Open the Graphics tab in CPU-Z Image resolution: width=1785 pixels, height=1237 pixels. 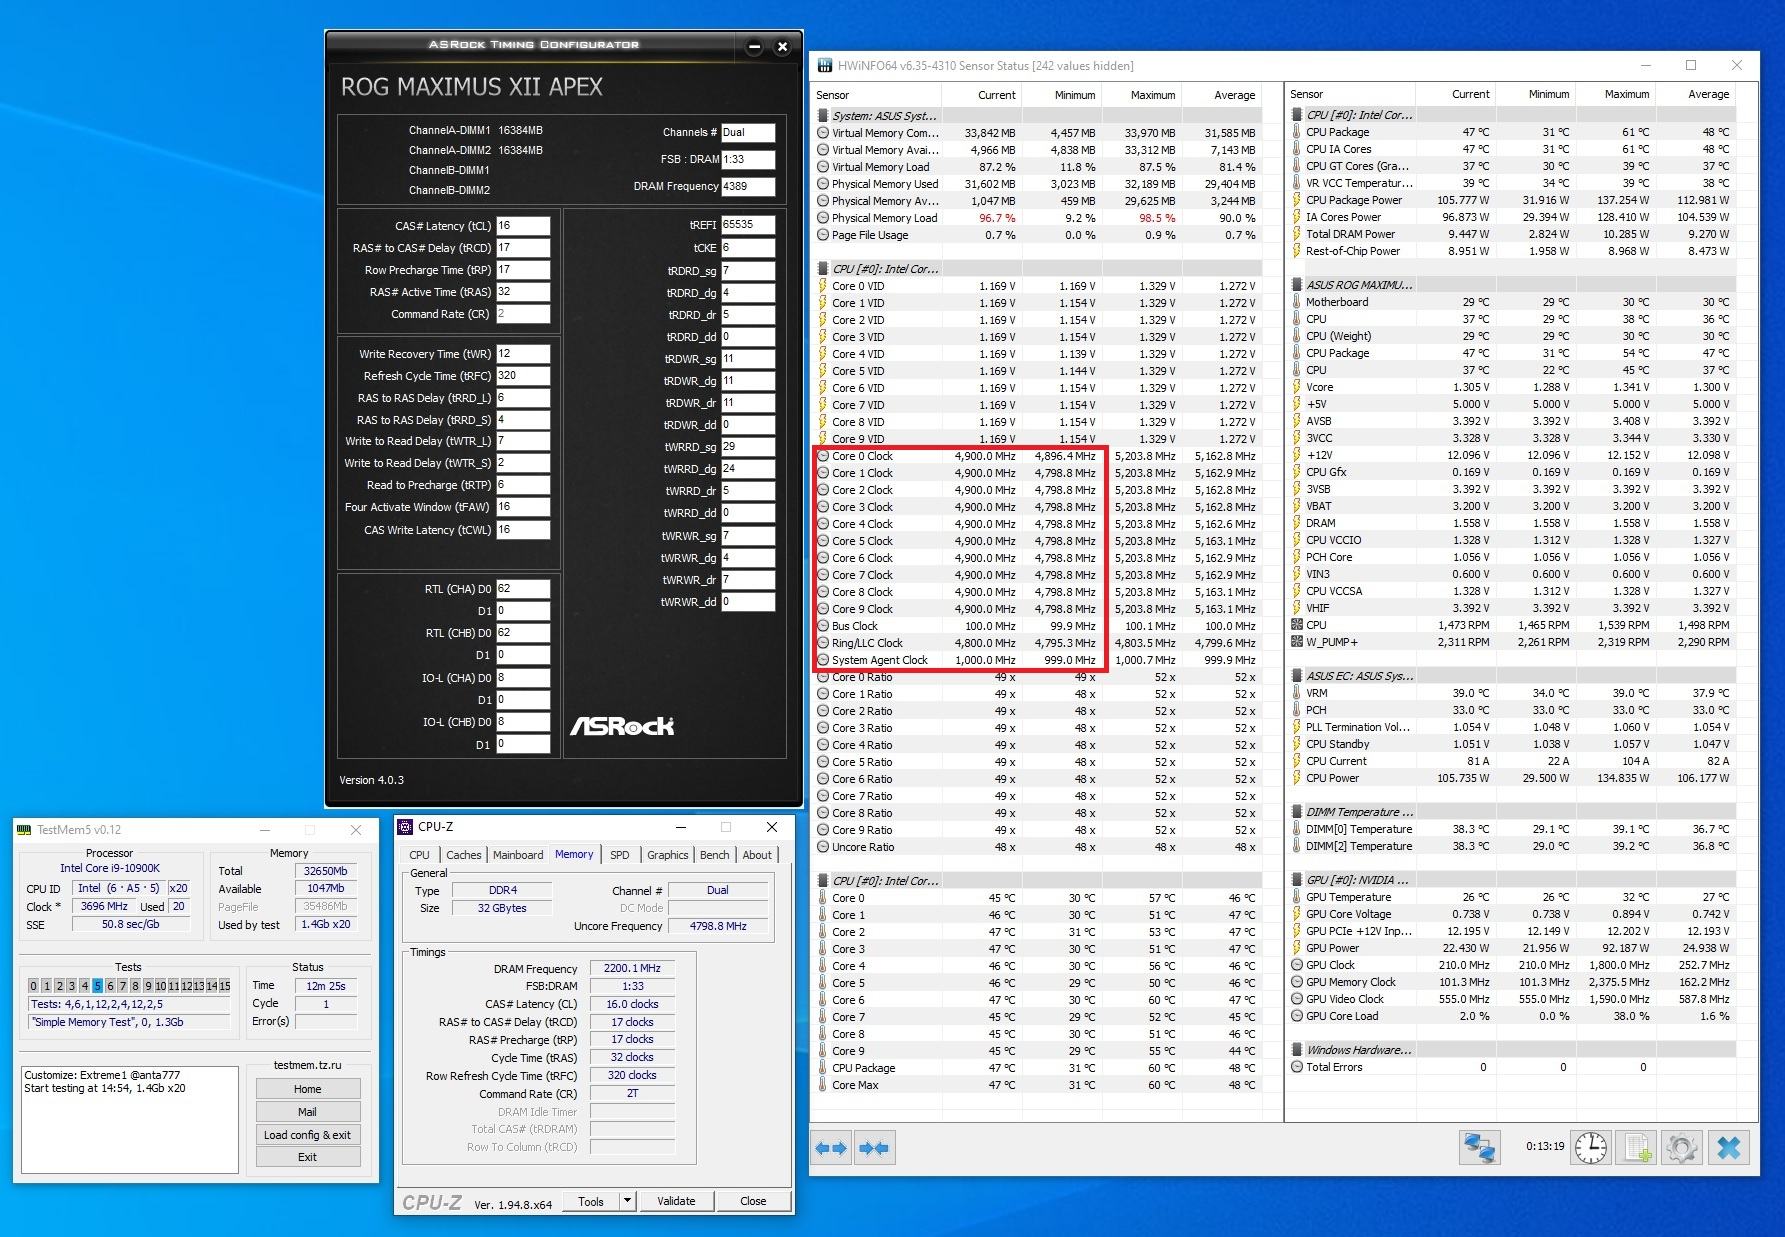tap(667, 855)
